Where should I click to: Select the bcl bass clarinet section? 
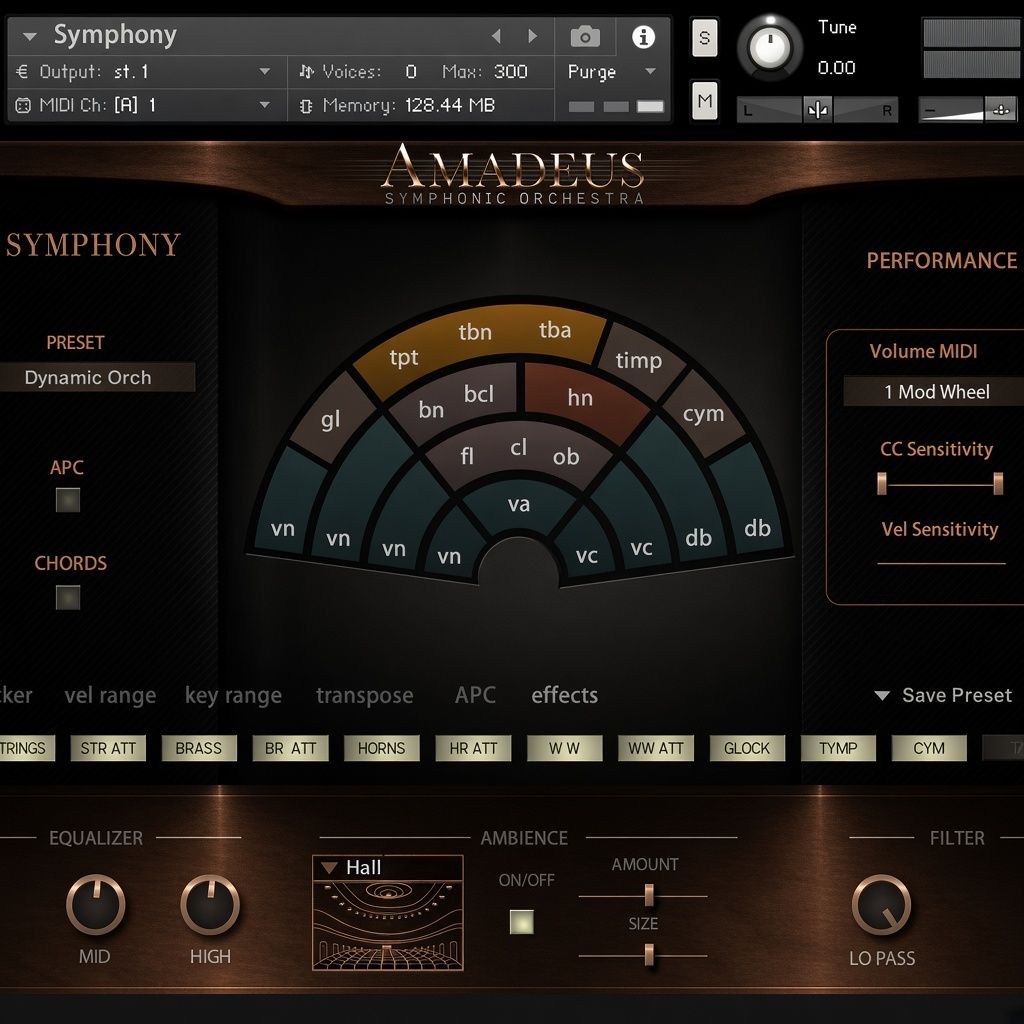[479, 394]
